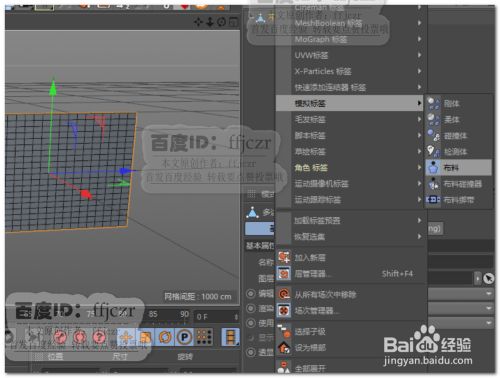Toggle the parameter P keyframe button
This screenshot has width=500, height=378.
pyautogui.click(x=184, y=337)
